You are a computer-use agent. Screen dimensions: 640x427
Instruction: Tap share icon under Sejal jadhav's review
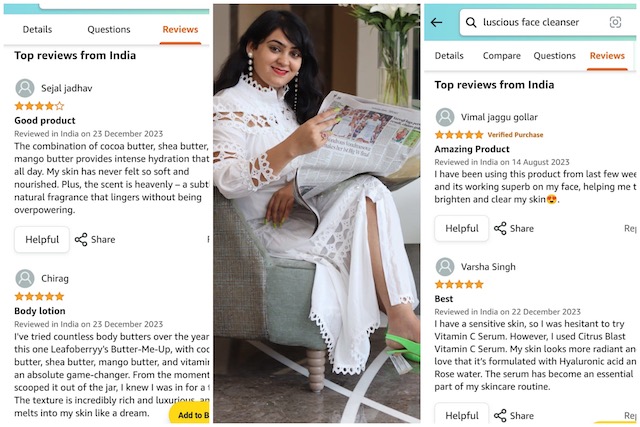(x=81, y=240)
